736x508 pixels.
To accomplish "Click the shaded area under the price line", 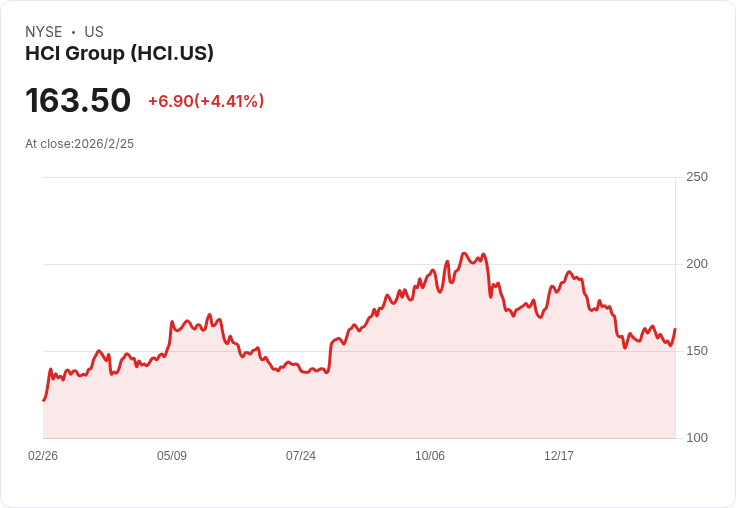I will point(357,399).
